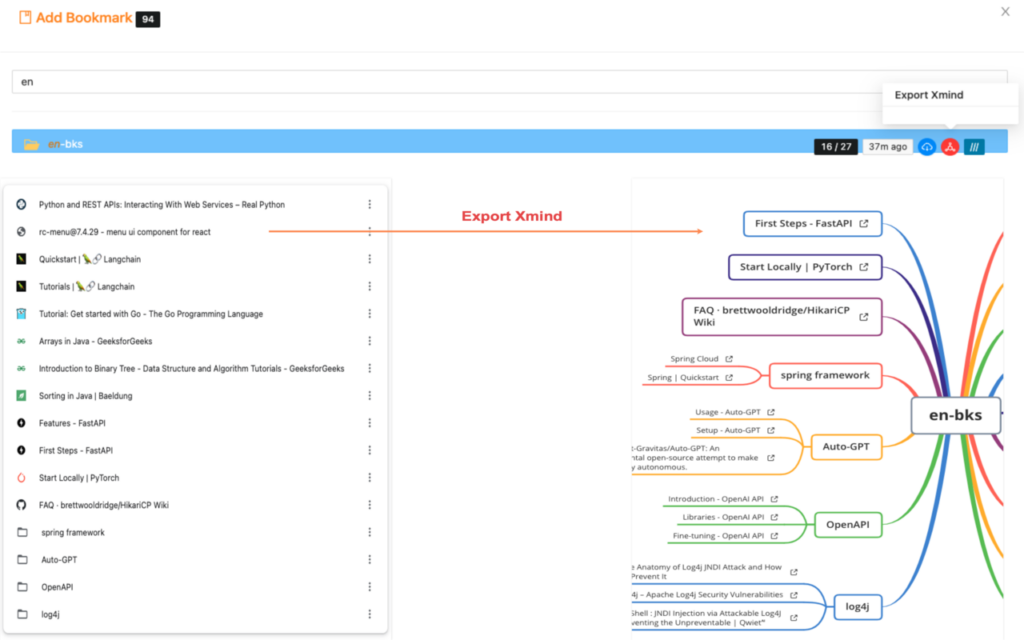Viewport: 1024px width, 640px height.
Task: Click the Real Python favicon
Action: 22,204
